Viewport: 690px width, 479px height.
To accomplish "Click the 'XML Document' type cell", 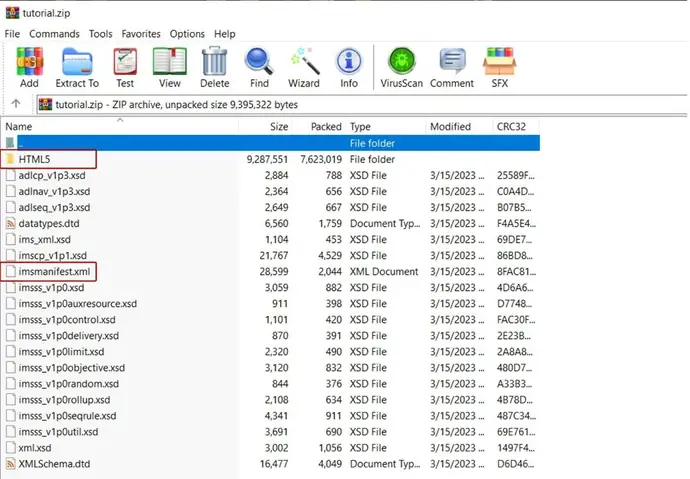I will pos(384,271).
